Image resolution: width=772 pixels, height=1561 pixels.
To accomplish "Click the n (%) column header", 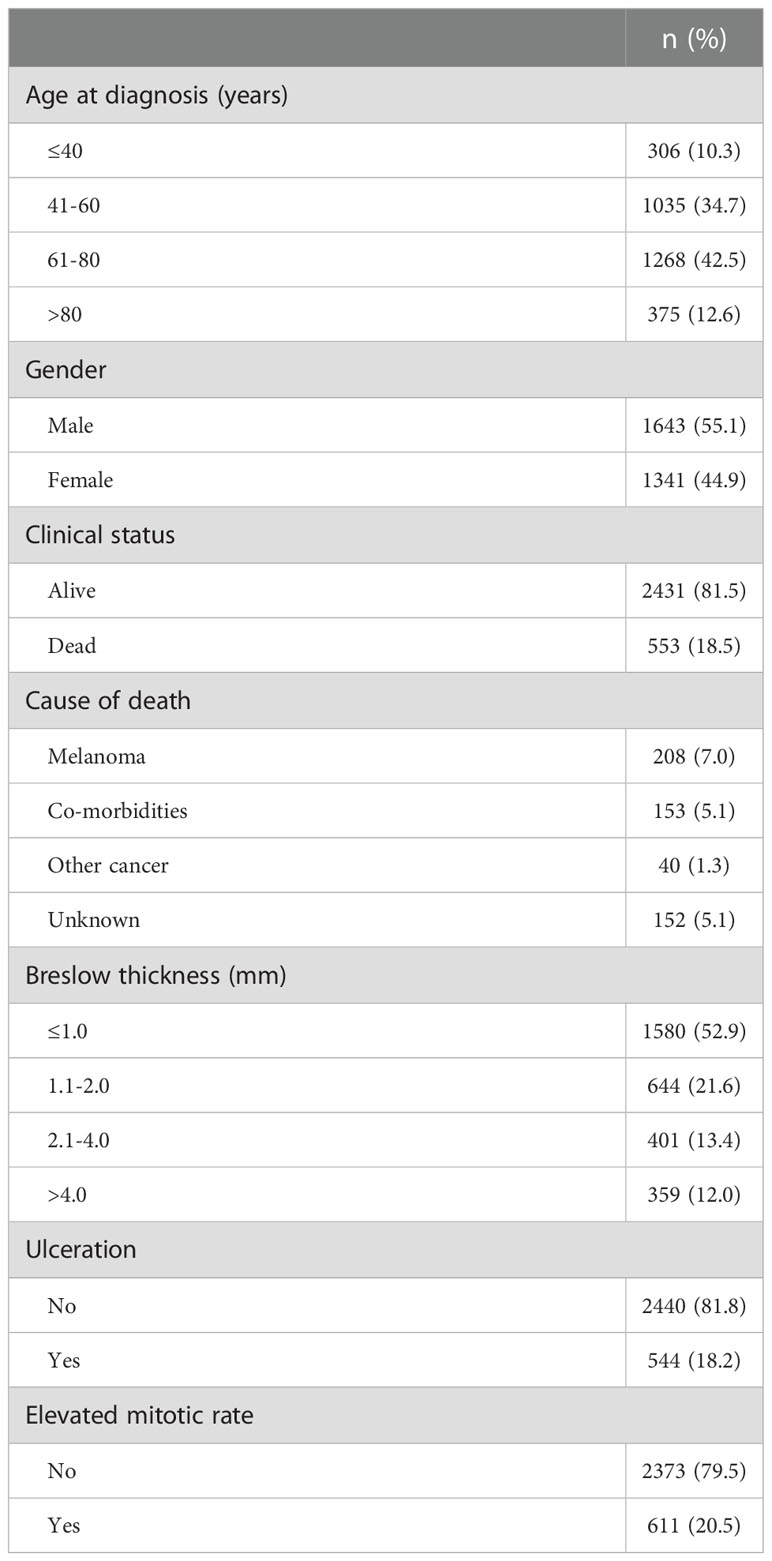I will (694, 38).
